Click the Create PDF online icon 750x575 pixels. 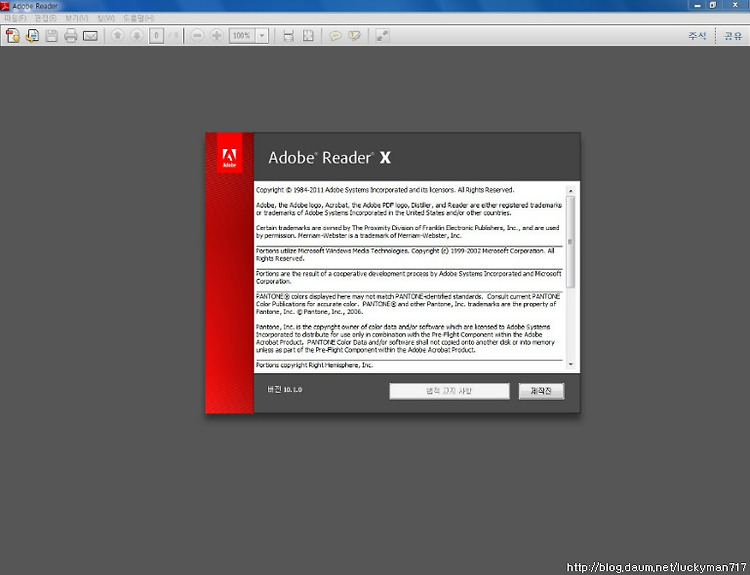tap(13, 36)
